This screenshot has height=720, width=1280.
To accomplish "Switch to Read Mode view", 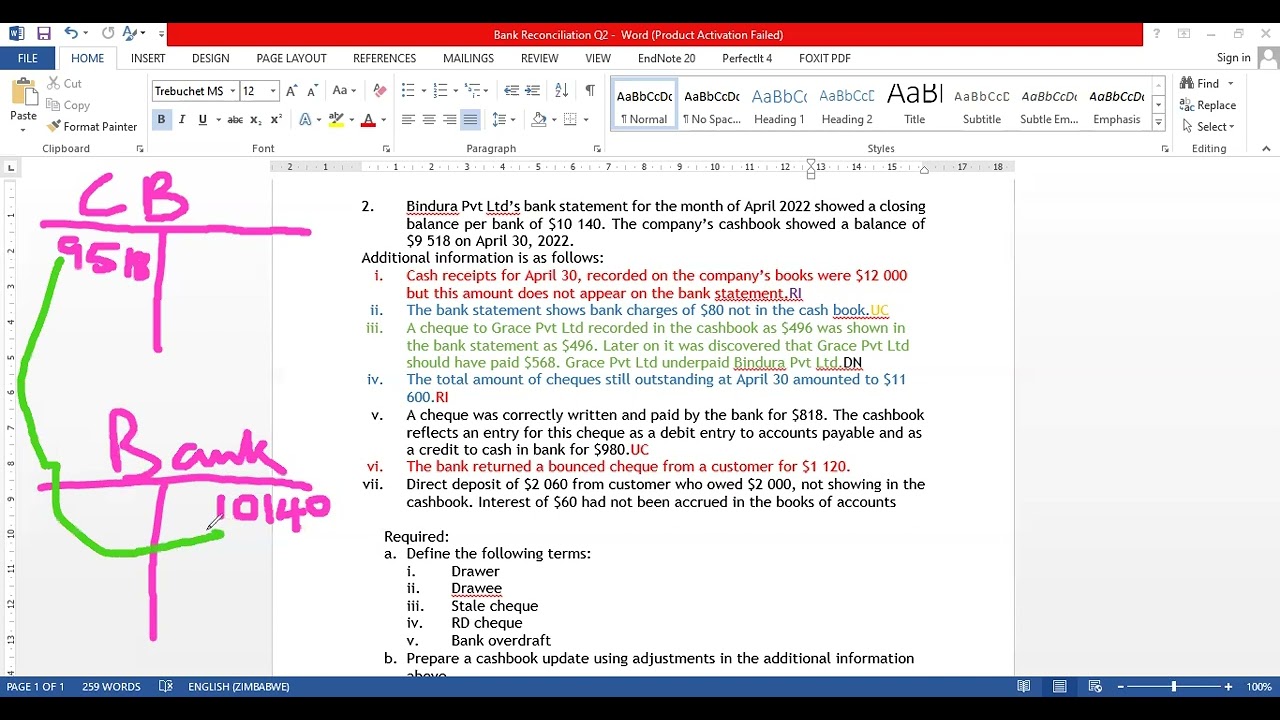I will 1024,687.
